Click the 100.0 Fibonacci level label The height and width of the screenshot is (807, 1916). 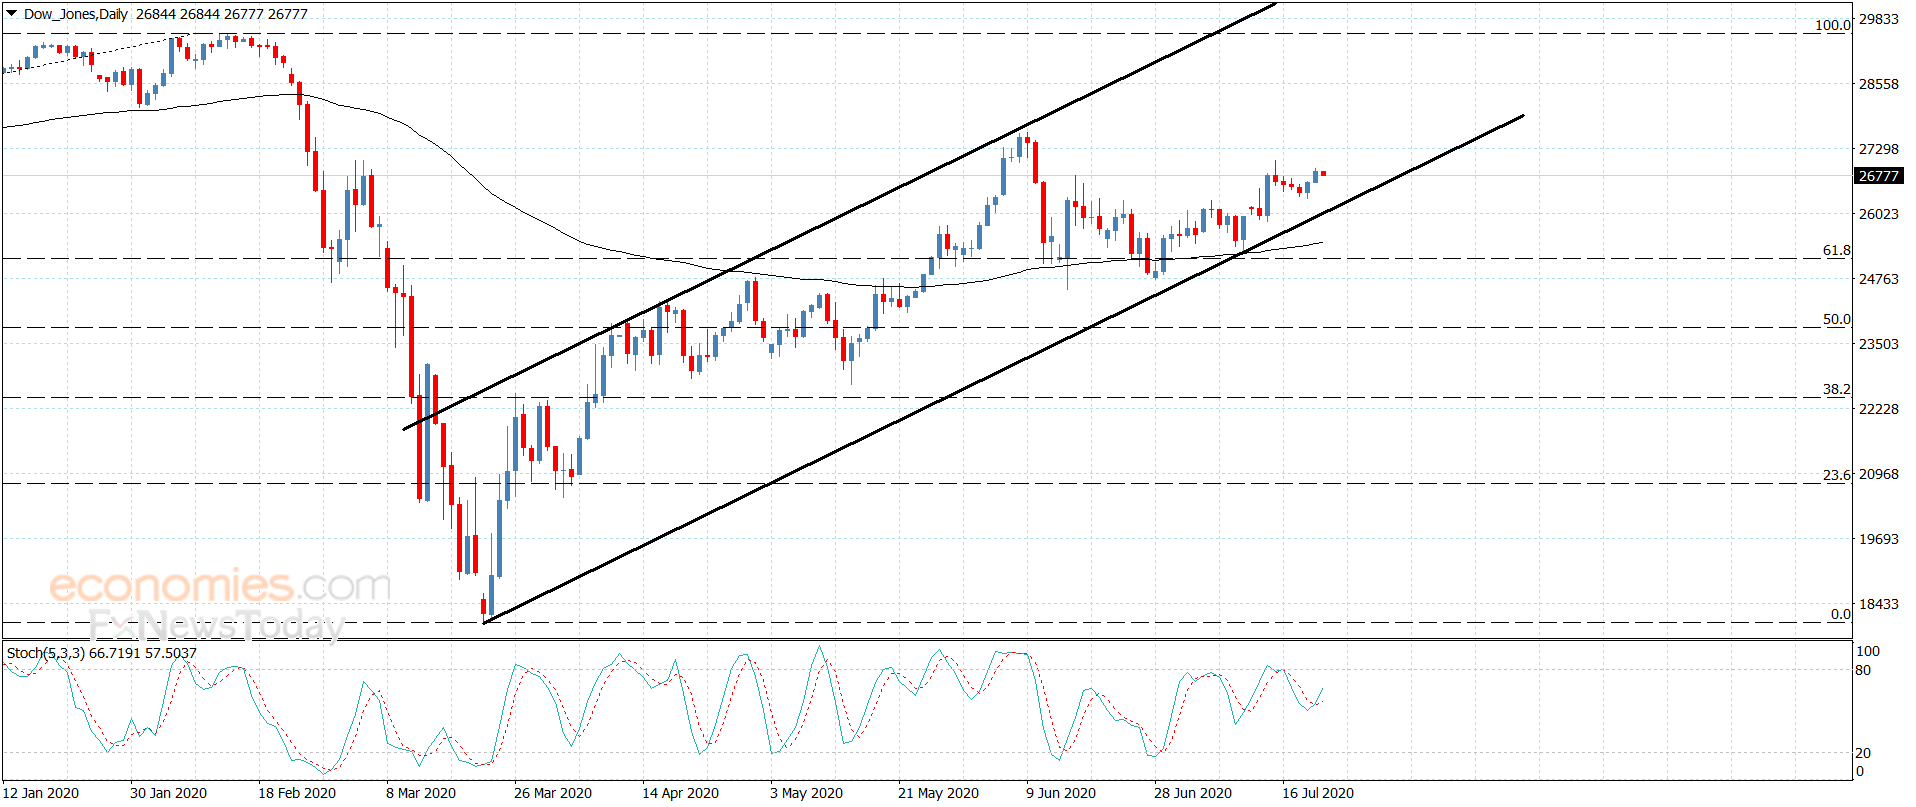click(1833, 25)
